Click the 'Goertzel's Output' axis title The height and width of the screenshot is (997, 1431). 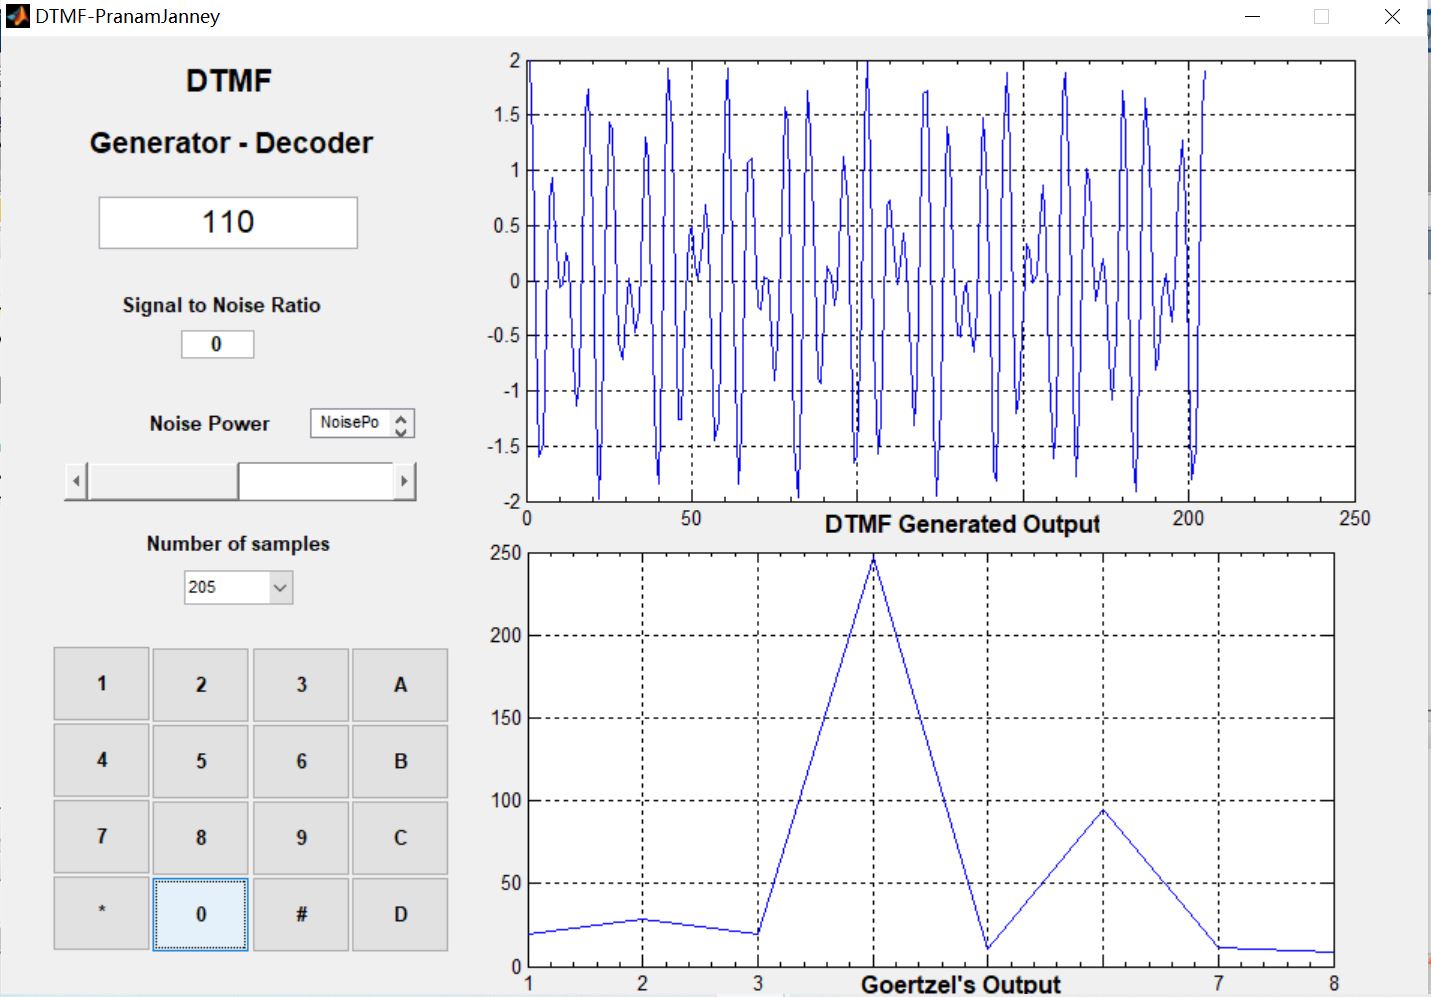point(961,984)
